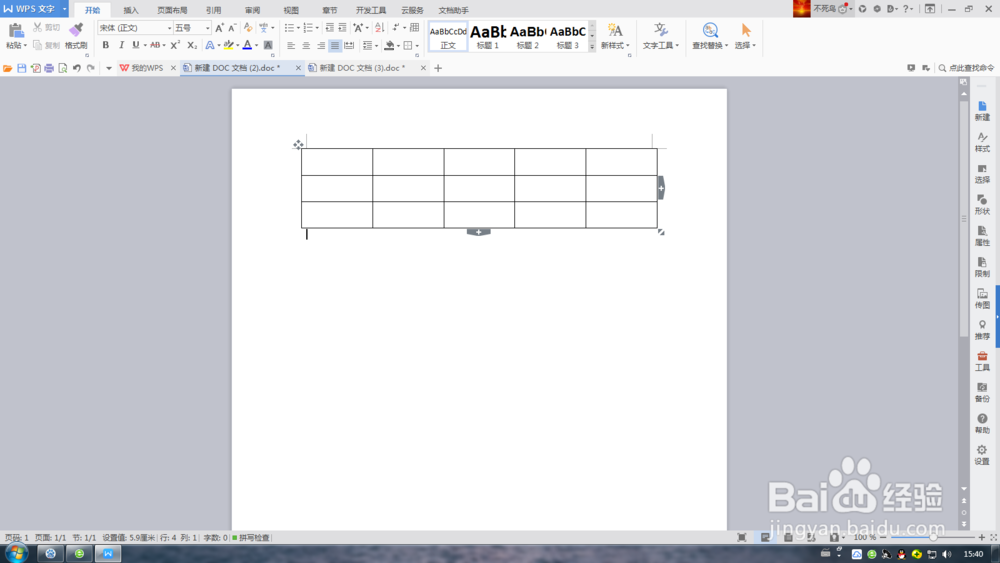Screen dimensions: 1000x563
Task: Open the WPS application menu arrow
Action: [64, 9]
